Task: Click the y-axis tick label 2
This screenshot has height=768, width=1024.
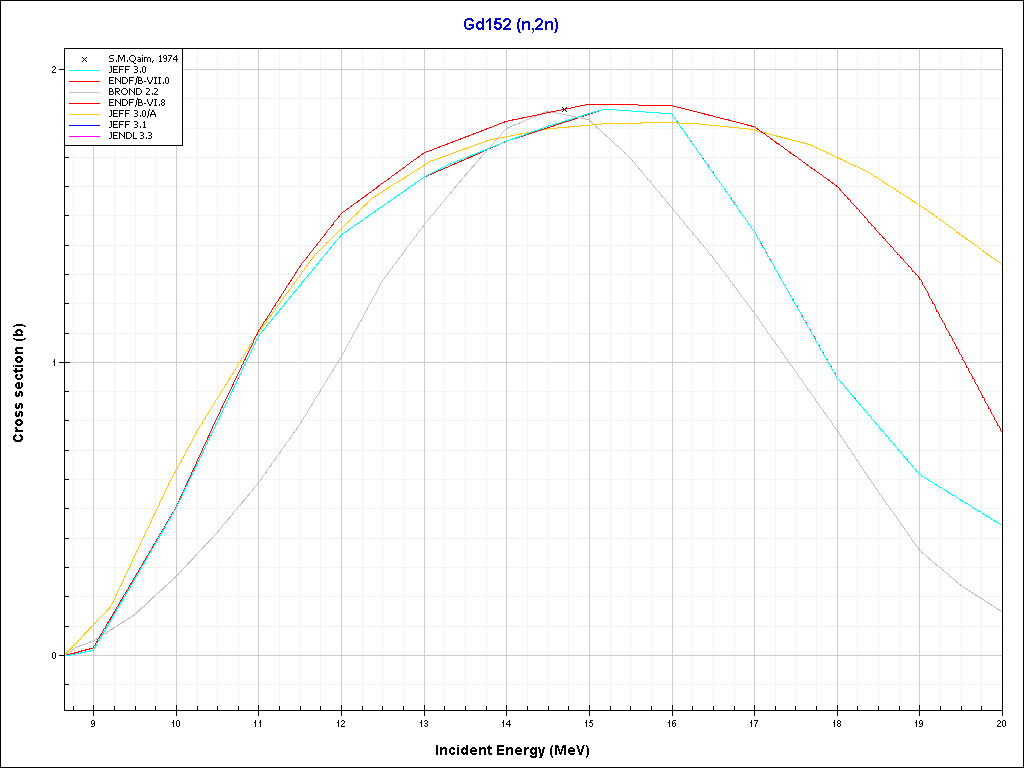Action: (x=57, y=70)
